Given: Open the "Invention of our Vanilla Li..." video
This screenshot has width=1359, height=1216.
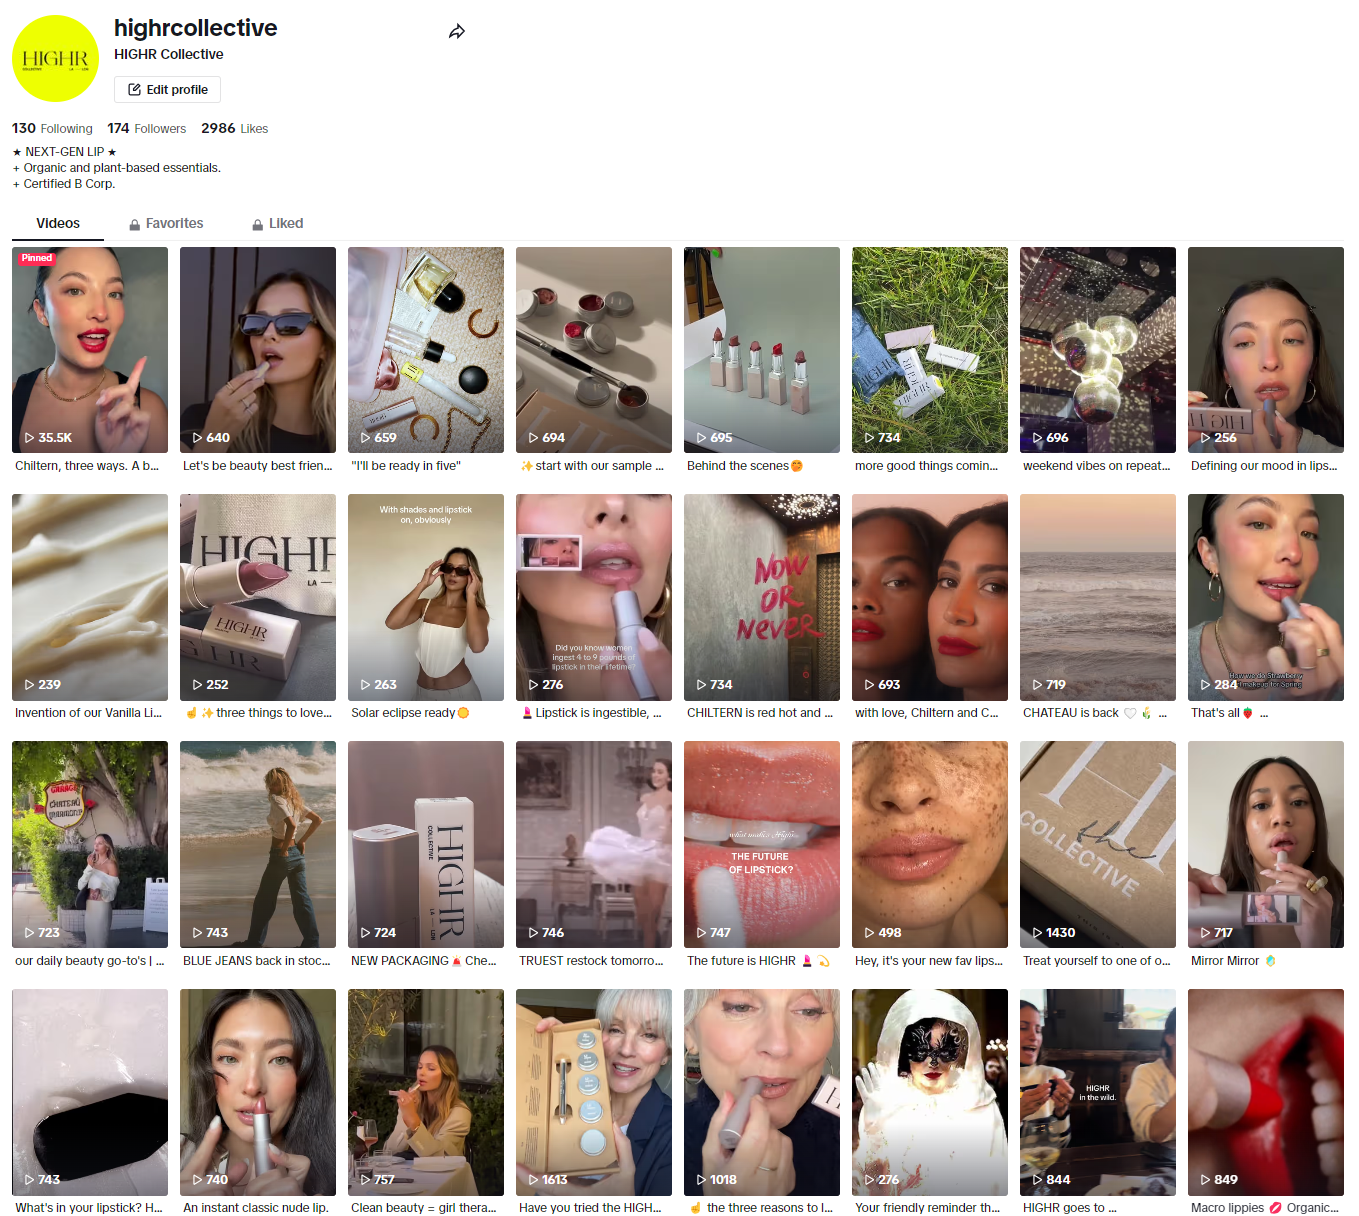Looking at the screenshot, I should point(90,597).
